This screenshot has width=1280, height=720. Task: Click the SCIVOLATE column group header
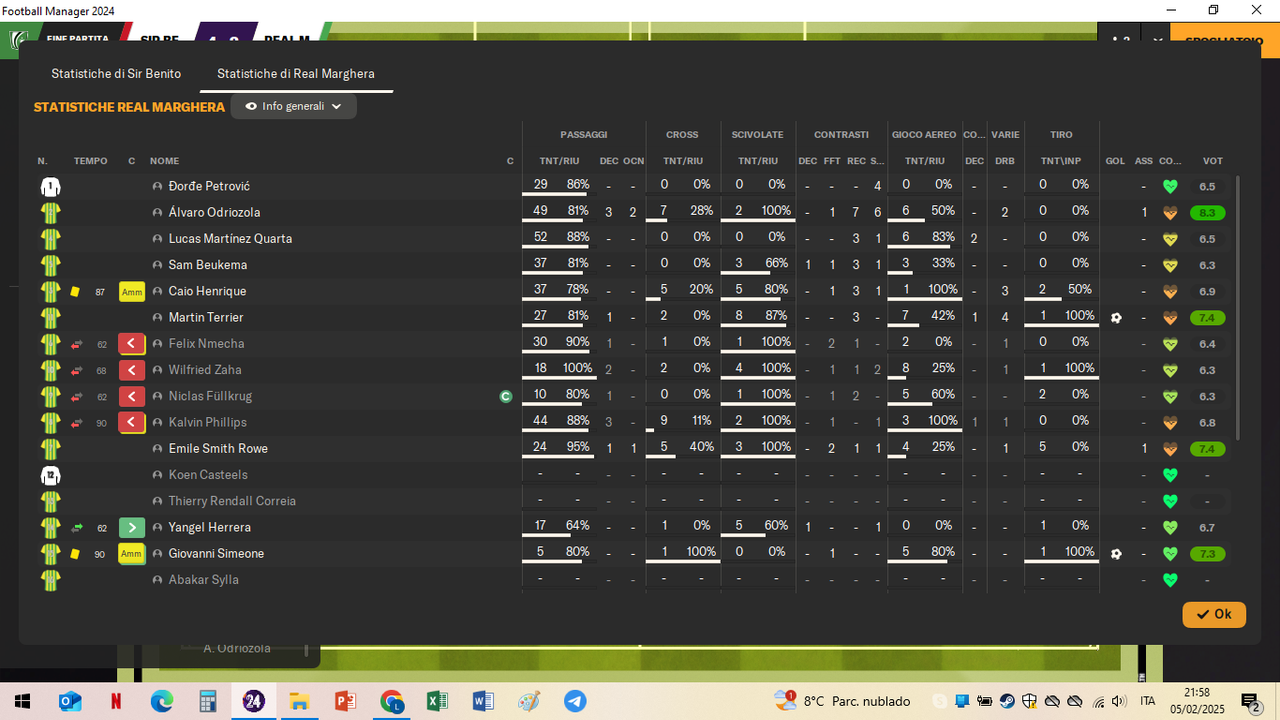[757, 135]
